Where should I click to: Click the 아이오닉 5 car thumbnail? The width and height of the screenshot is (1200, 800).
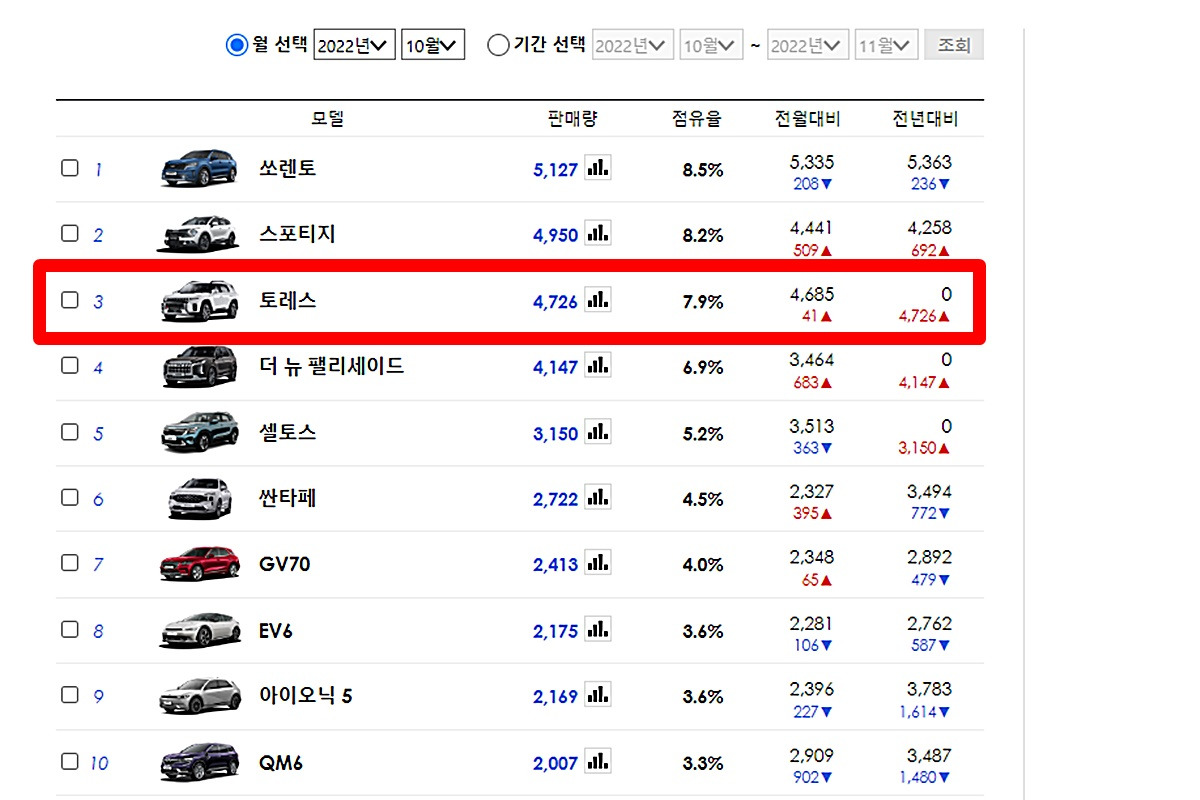(199, 697)
